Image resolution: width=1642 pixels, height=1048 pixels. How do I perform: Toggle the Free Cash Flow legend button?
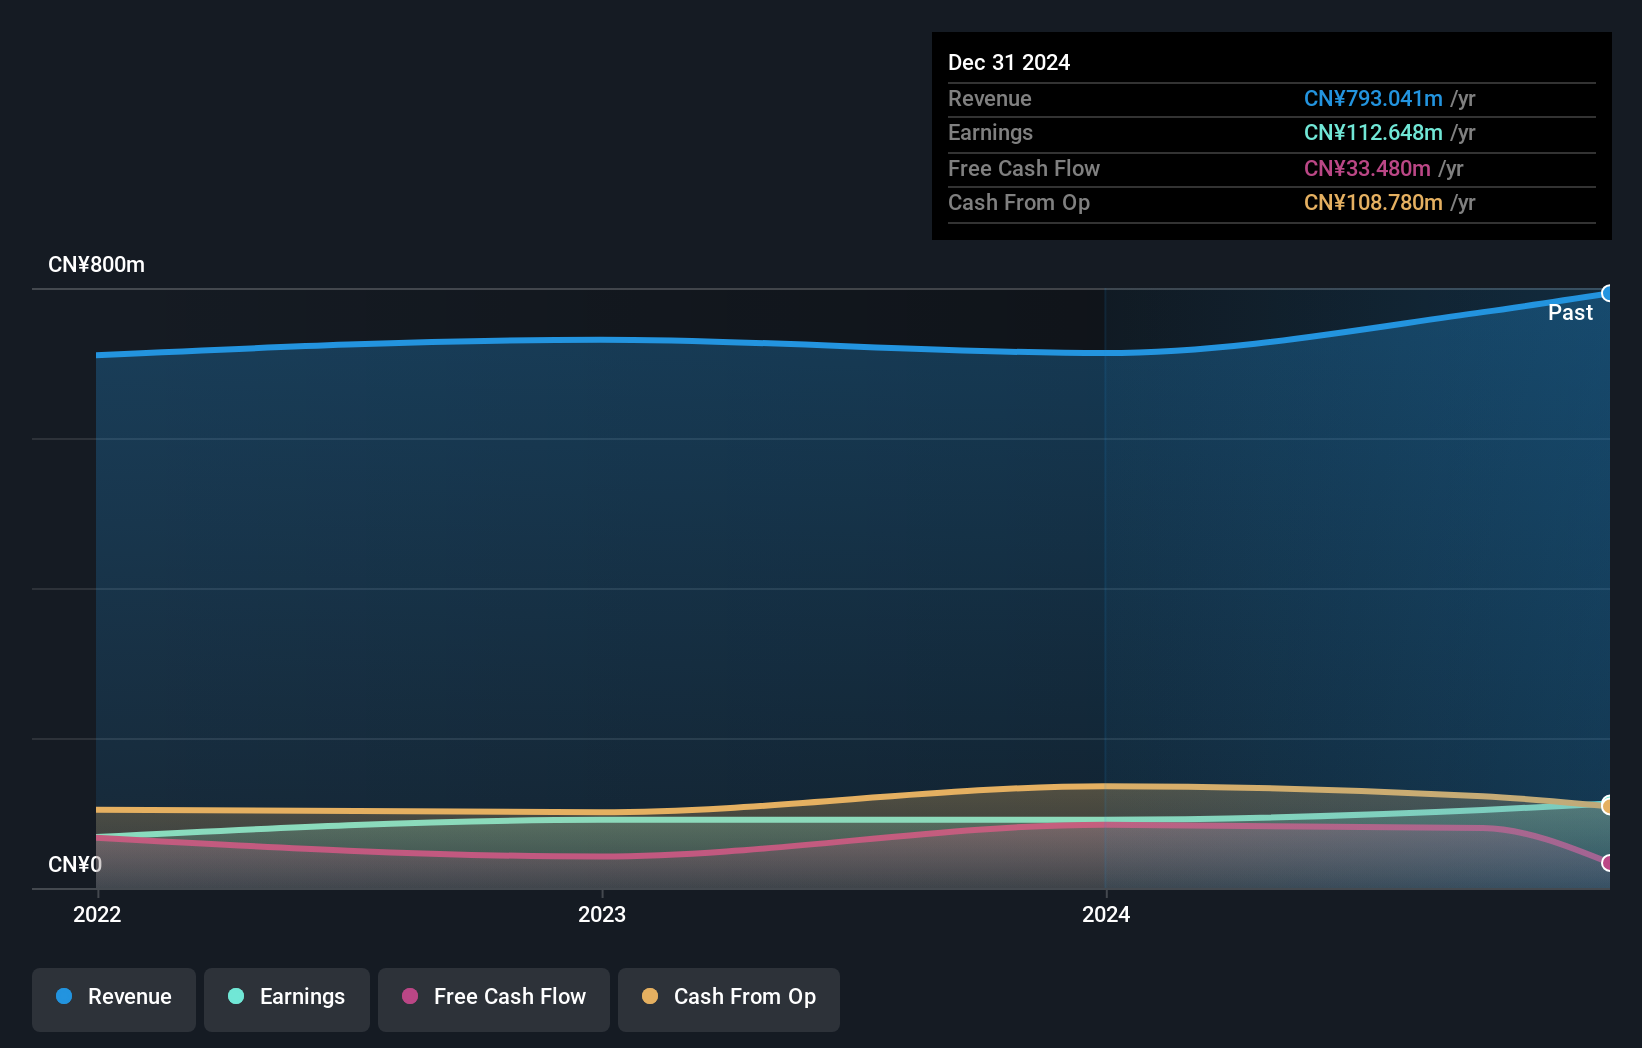[494, 999]
